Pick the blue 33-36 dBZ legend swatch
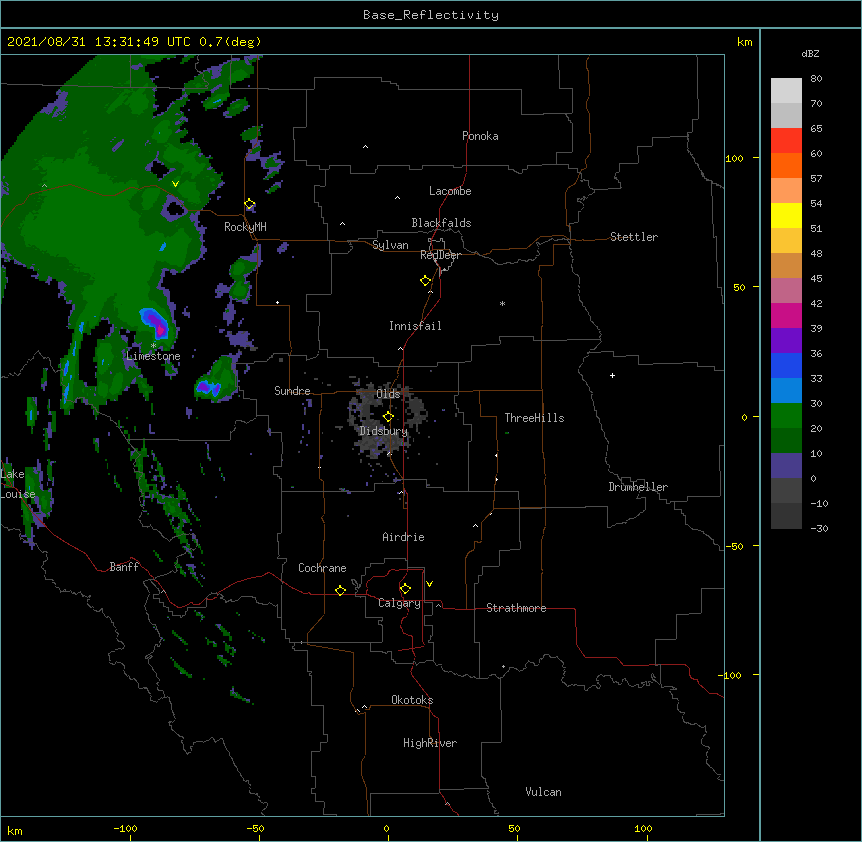This screenshot has width=862, height=842. click(786, 365)
